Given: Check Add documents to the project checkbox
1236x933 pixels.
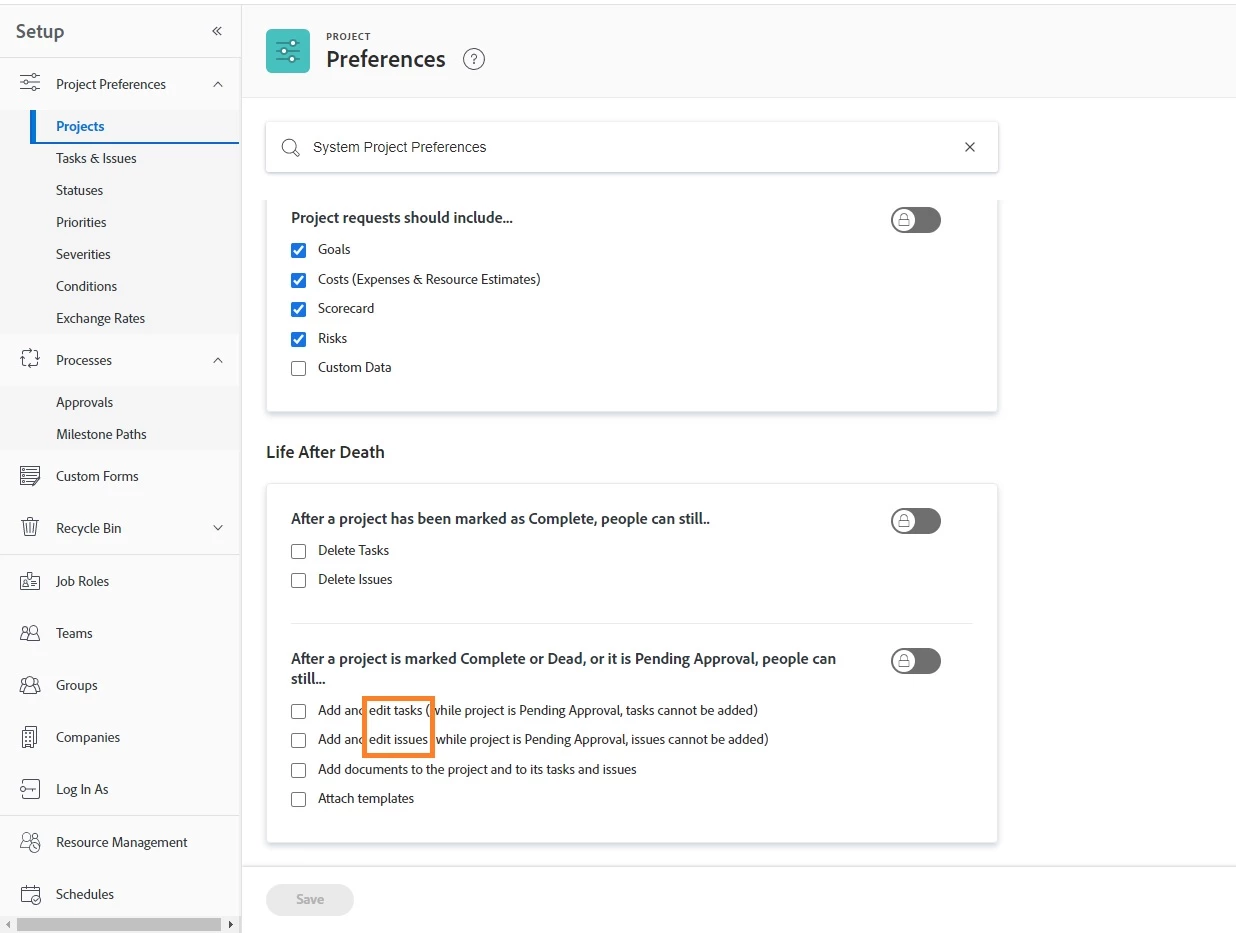Looking at the screenshot, I should click(x=298, y=770).
